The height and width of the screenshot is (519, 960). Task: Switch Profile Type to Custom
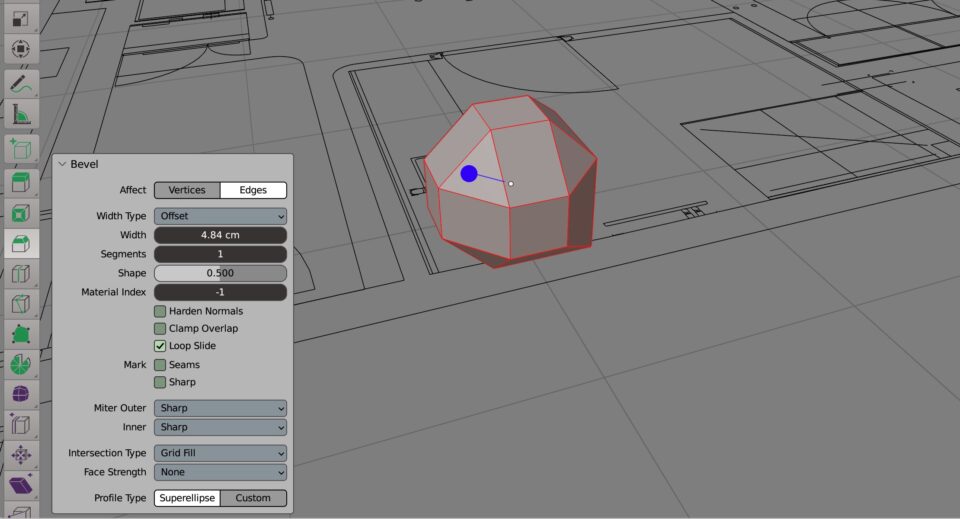pos(253,498)
